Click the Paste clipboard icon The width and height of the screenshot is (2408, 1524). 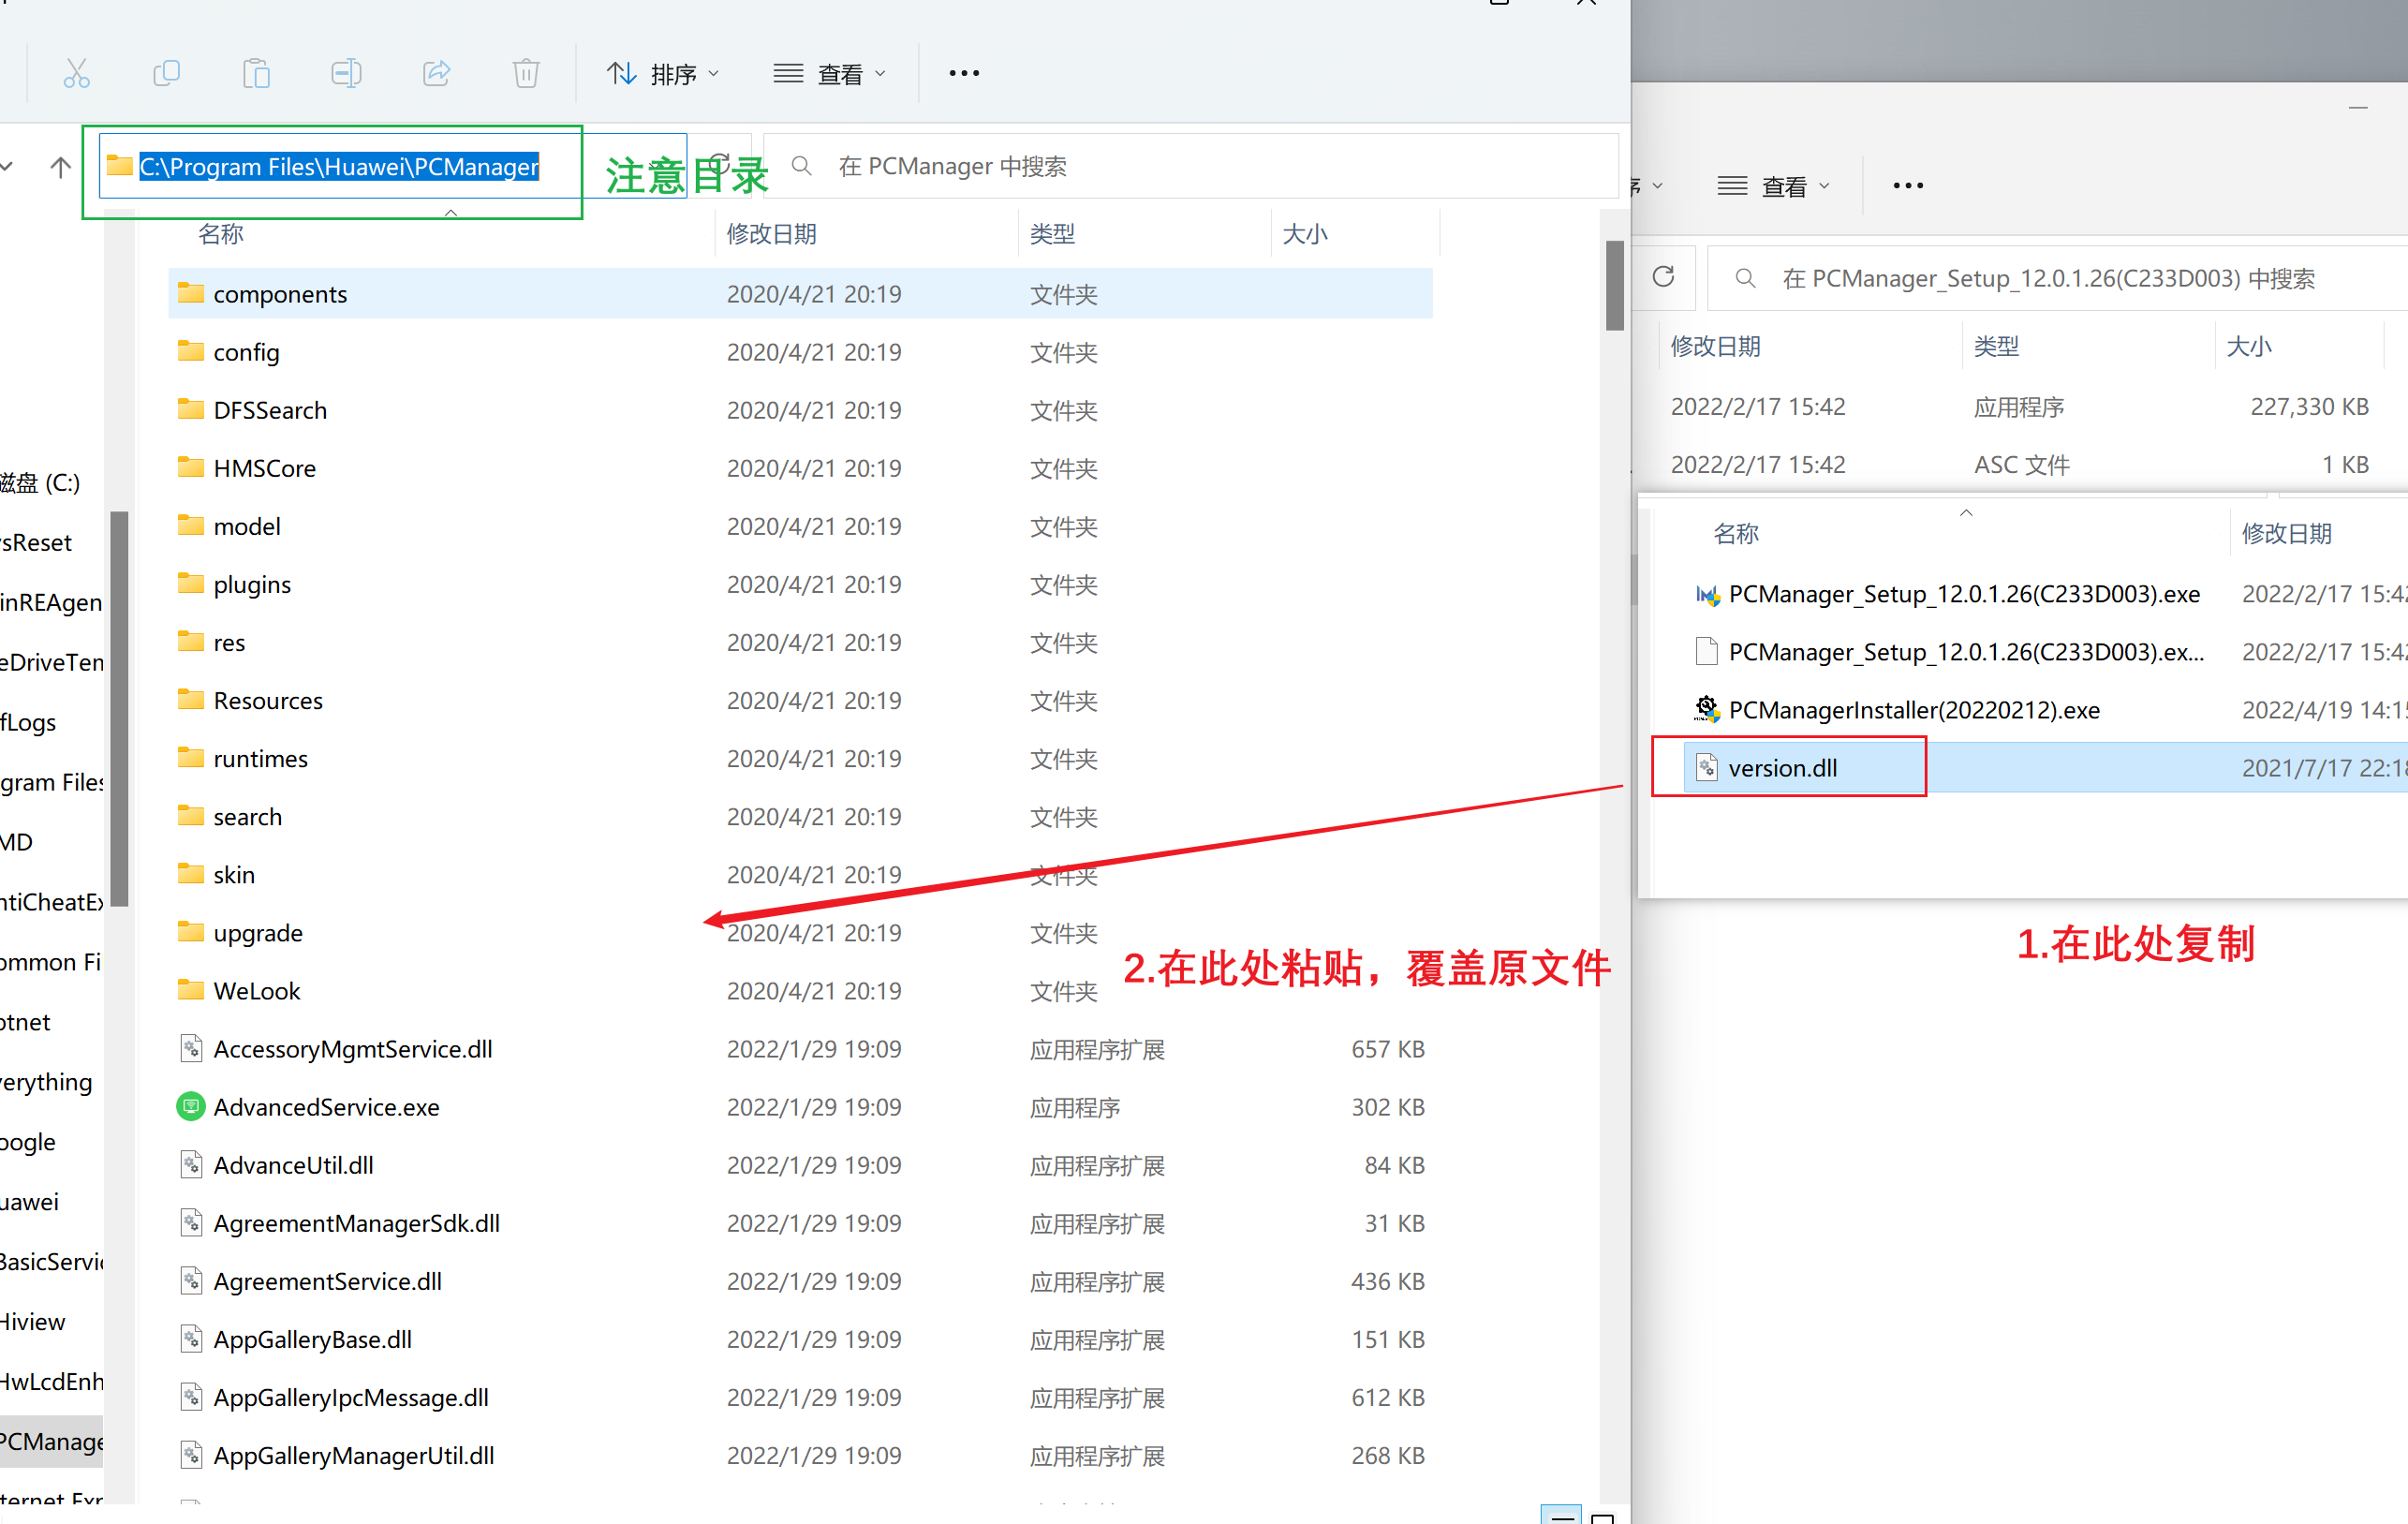(x=256, y=73)
